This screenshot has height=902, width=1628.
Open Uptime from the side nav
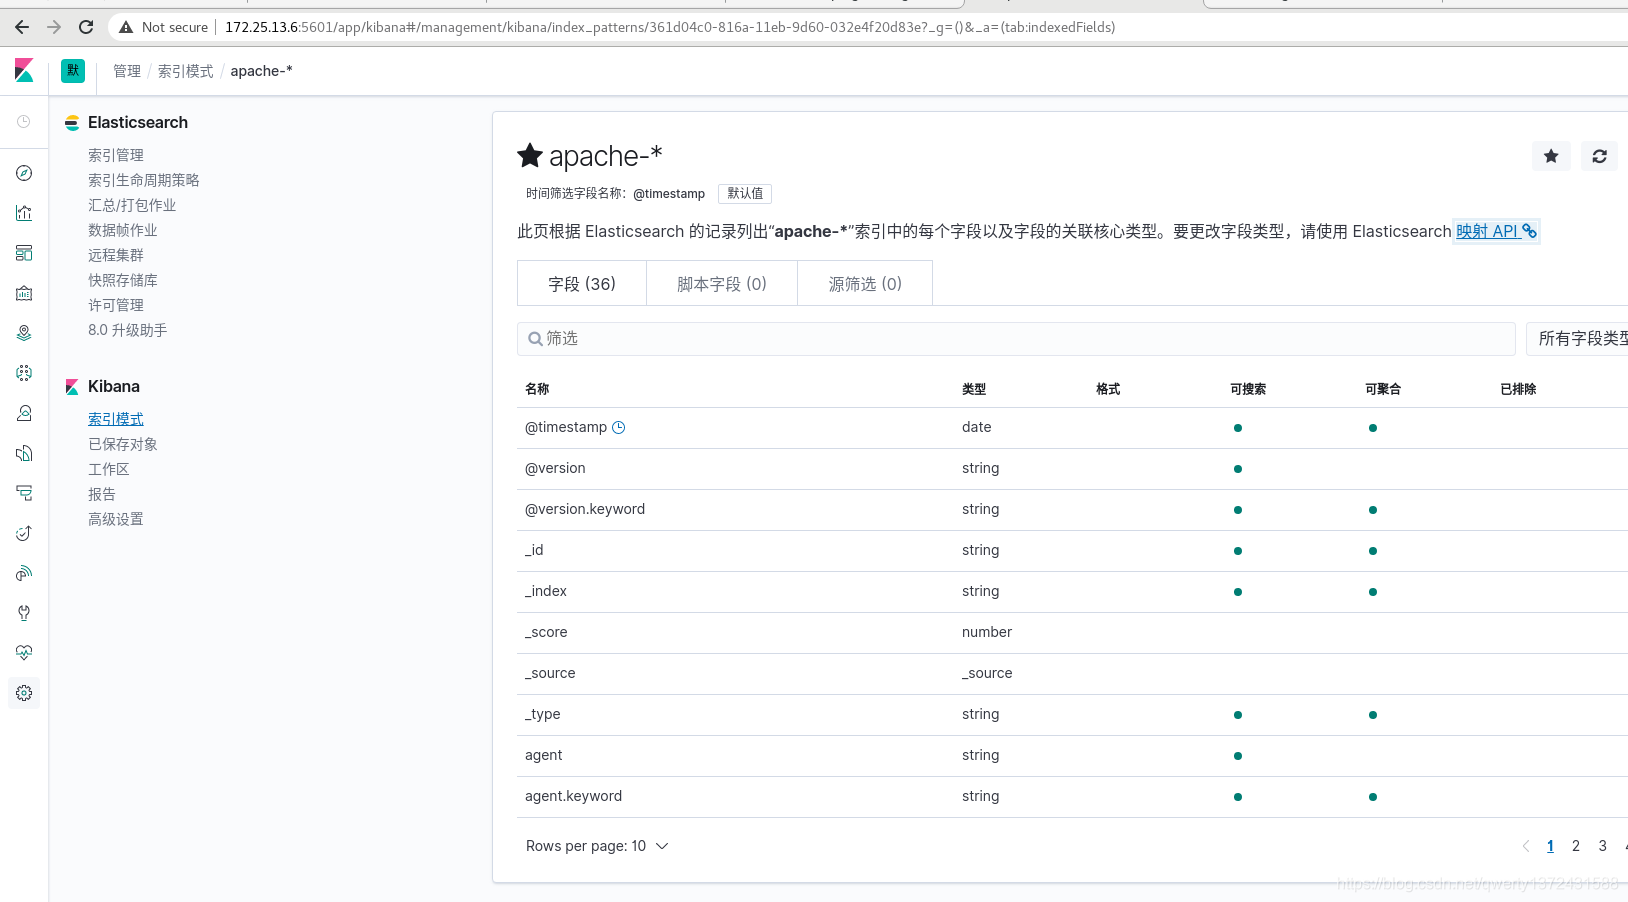click(24, 533)
